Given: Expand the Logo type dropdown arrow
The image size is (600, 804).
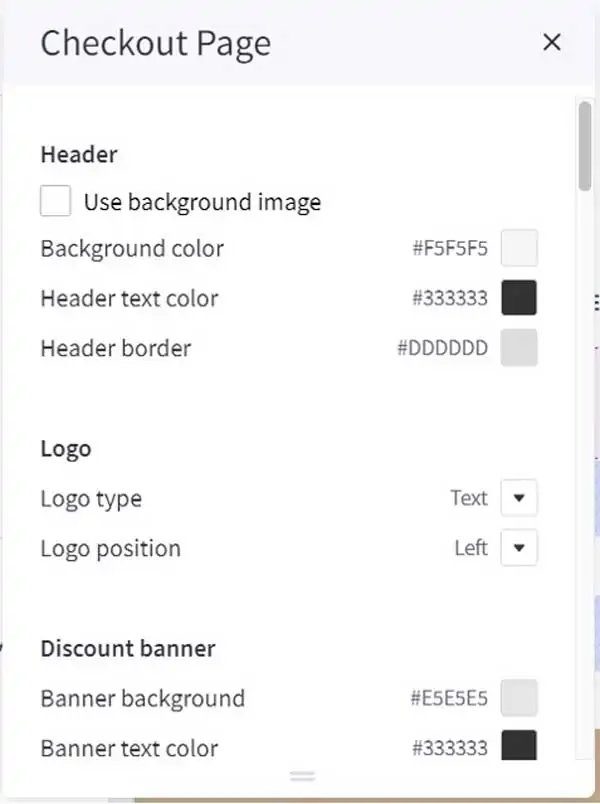Looking at the screenshot, I should tap(519, 498).
